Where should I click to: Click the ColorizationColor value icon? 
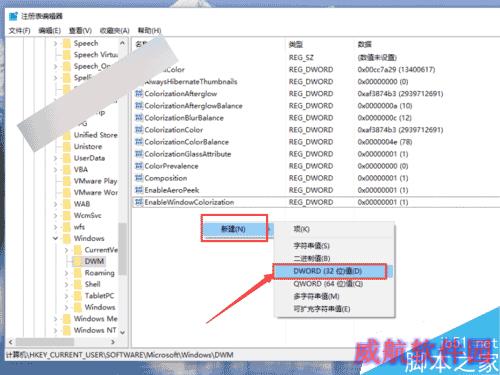point(139,130)
